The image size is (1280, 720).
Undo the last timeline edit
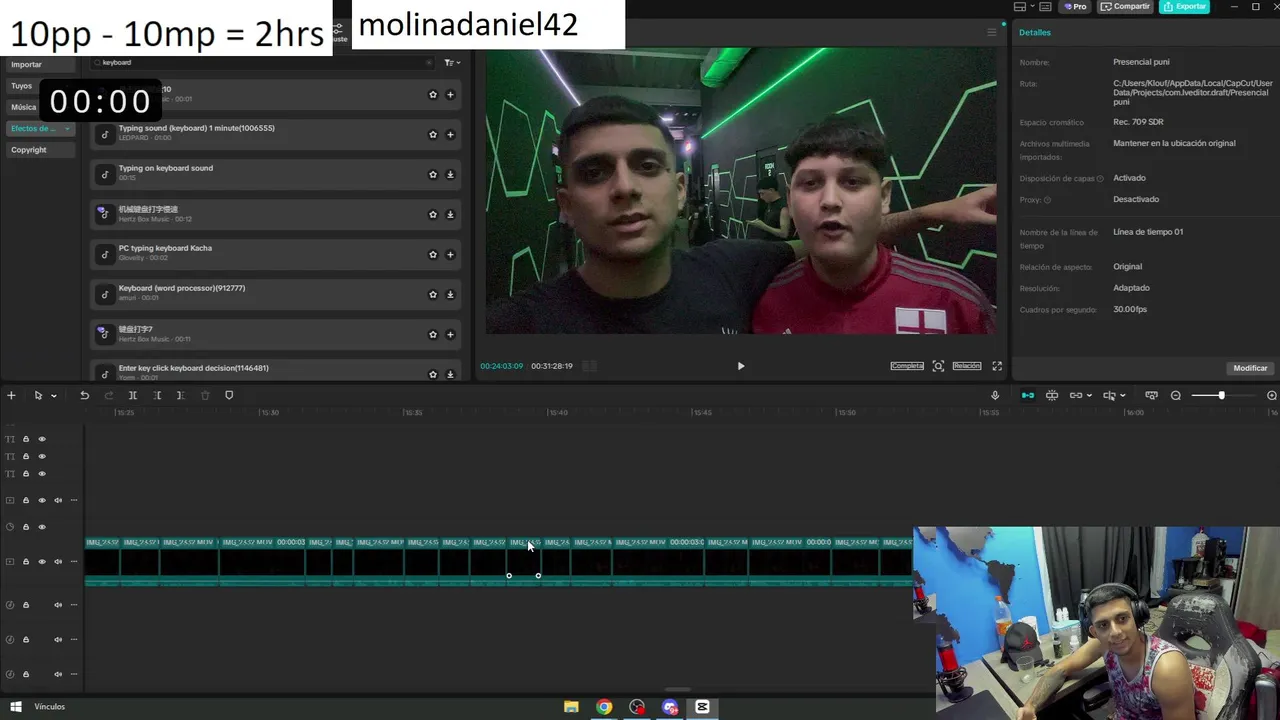click(85, 395)
